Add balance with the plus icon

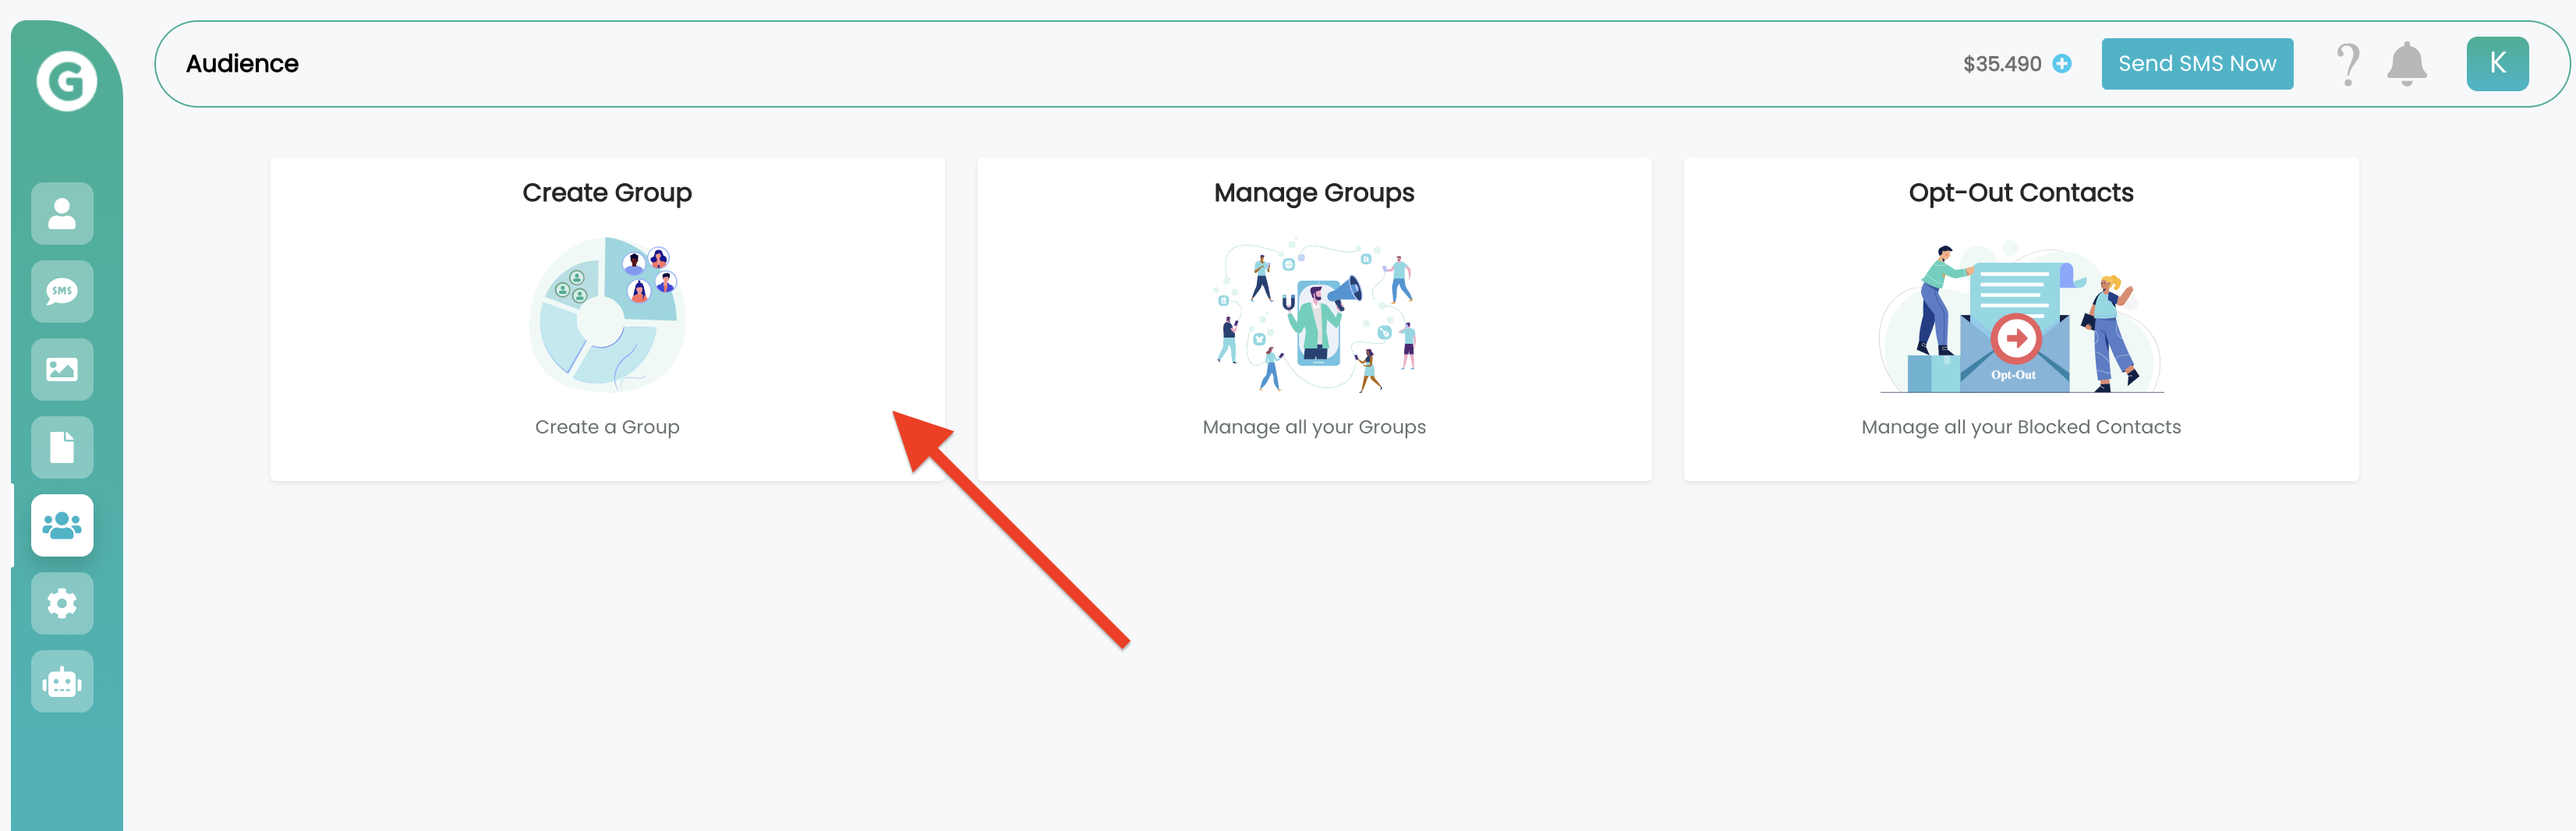point(2062,64)
